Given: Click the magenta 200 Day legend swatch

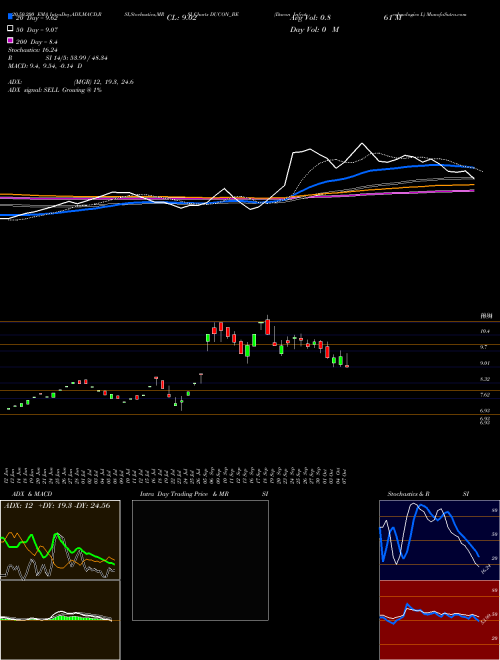Looking at the screenshot, I should coord(10,41).
